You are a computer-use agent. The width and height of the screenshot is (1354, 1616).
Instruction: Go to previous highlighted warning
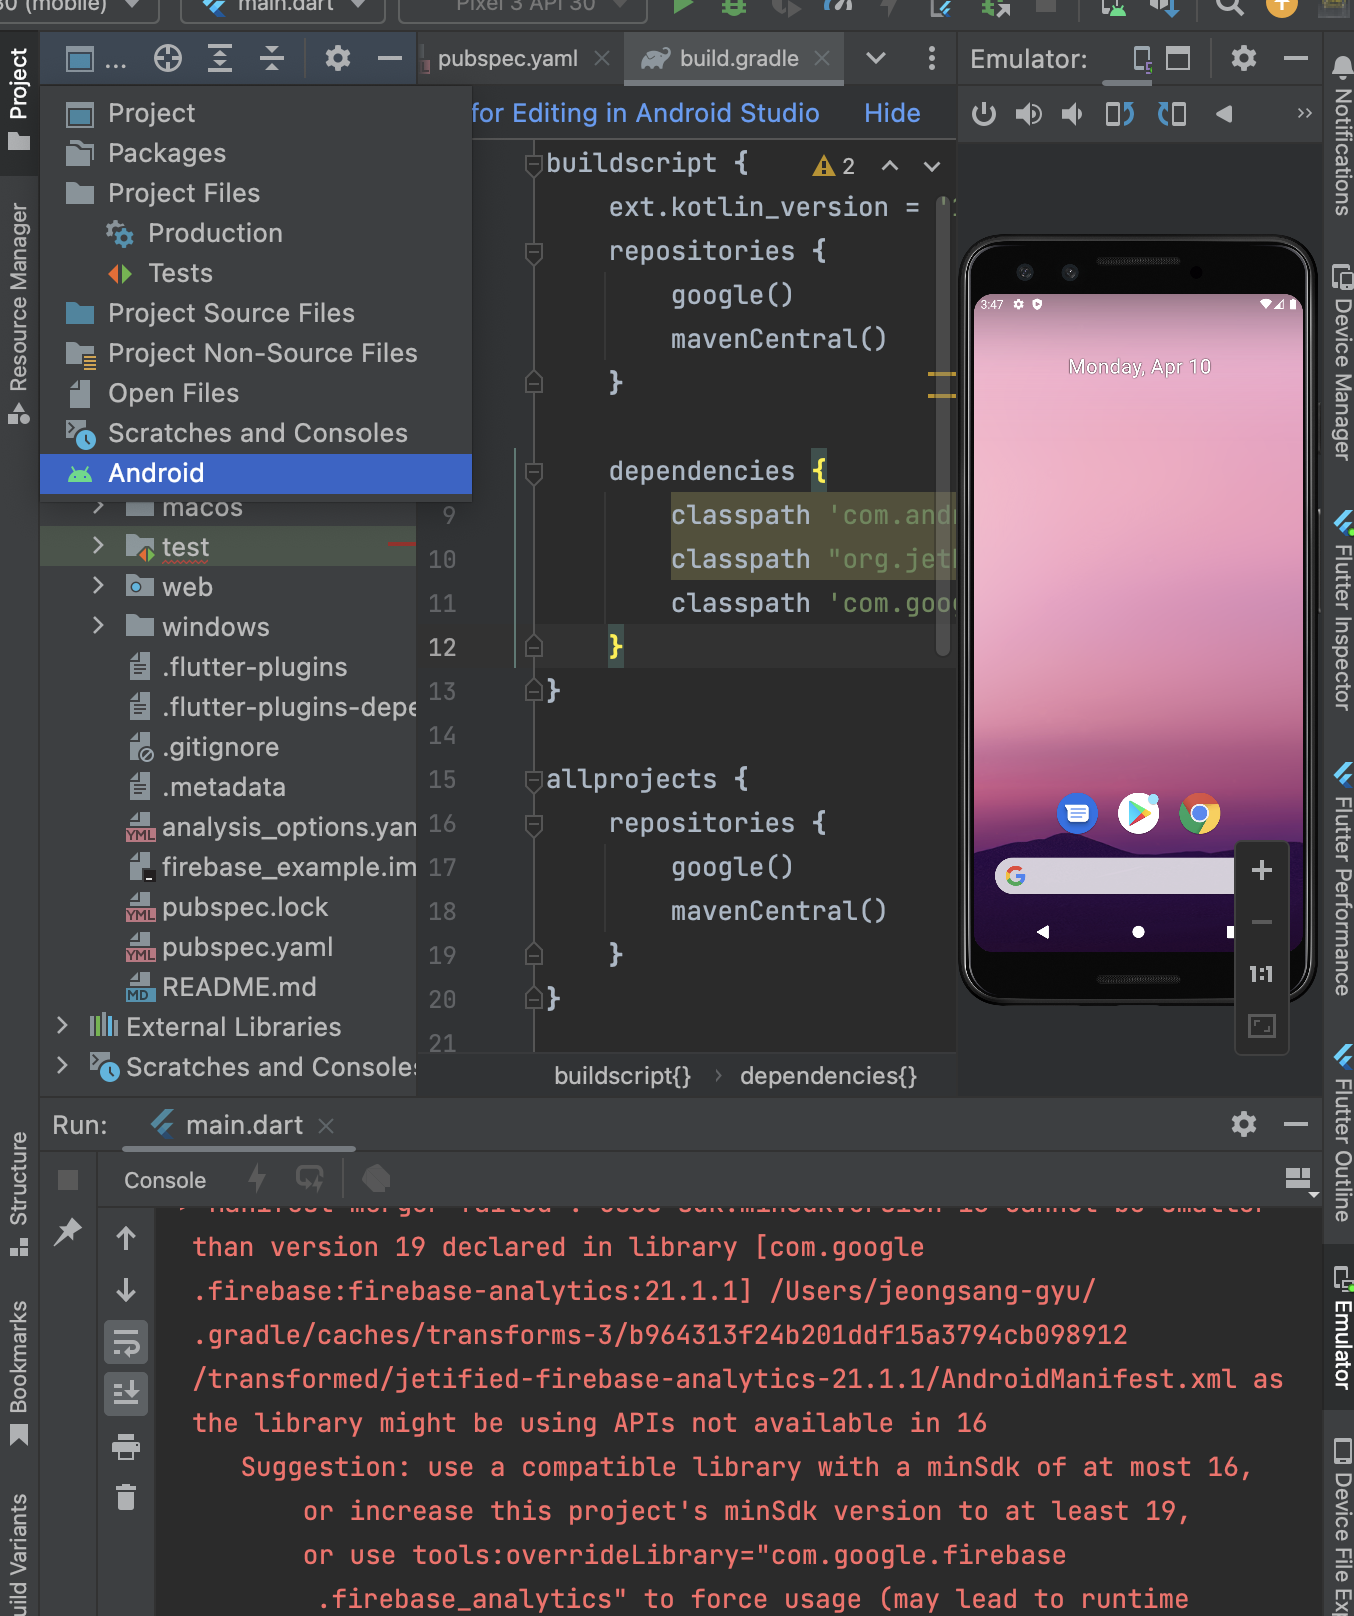tap(890, 166)
